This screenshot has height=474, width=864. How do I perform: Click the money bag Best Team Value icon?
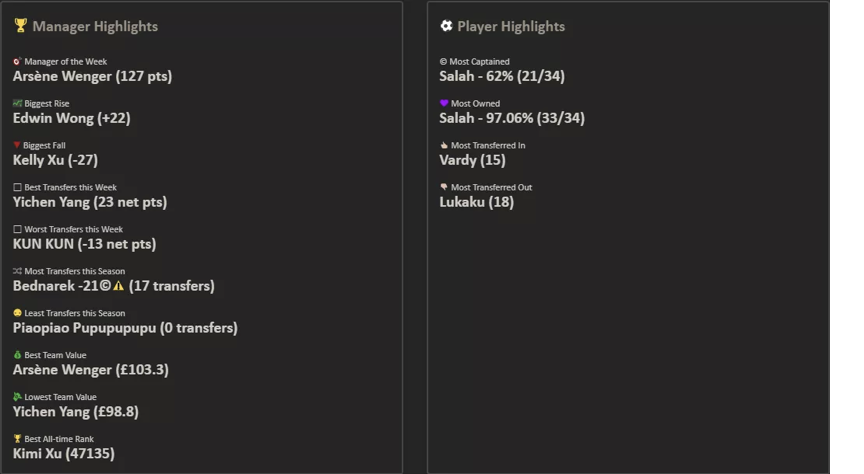click(x=17, y=355)
